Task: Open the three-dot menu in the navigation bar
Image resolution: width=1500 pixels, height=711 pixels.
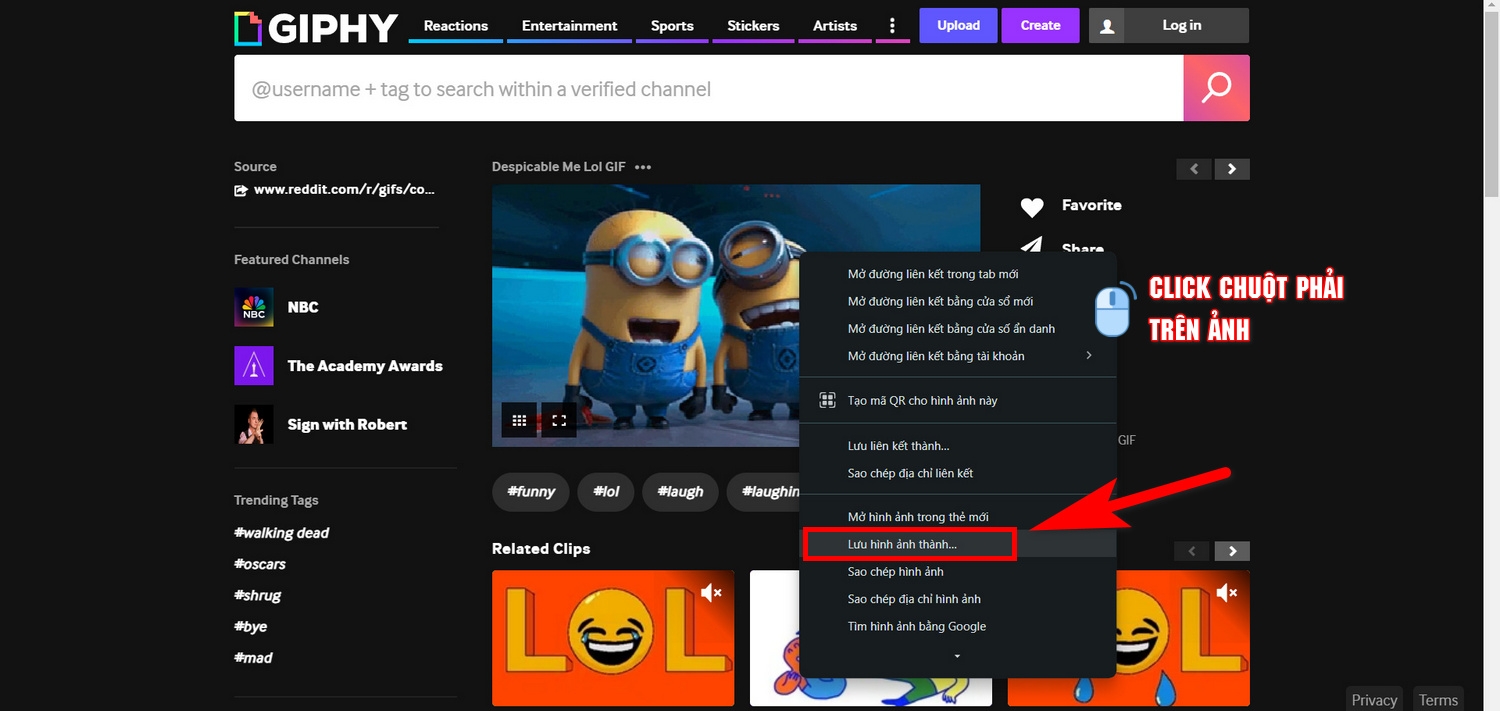Action: coord(893,26)
